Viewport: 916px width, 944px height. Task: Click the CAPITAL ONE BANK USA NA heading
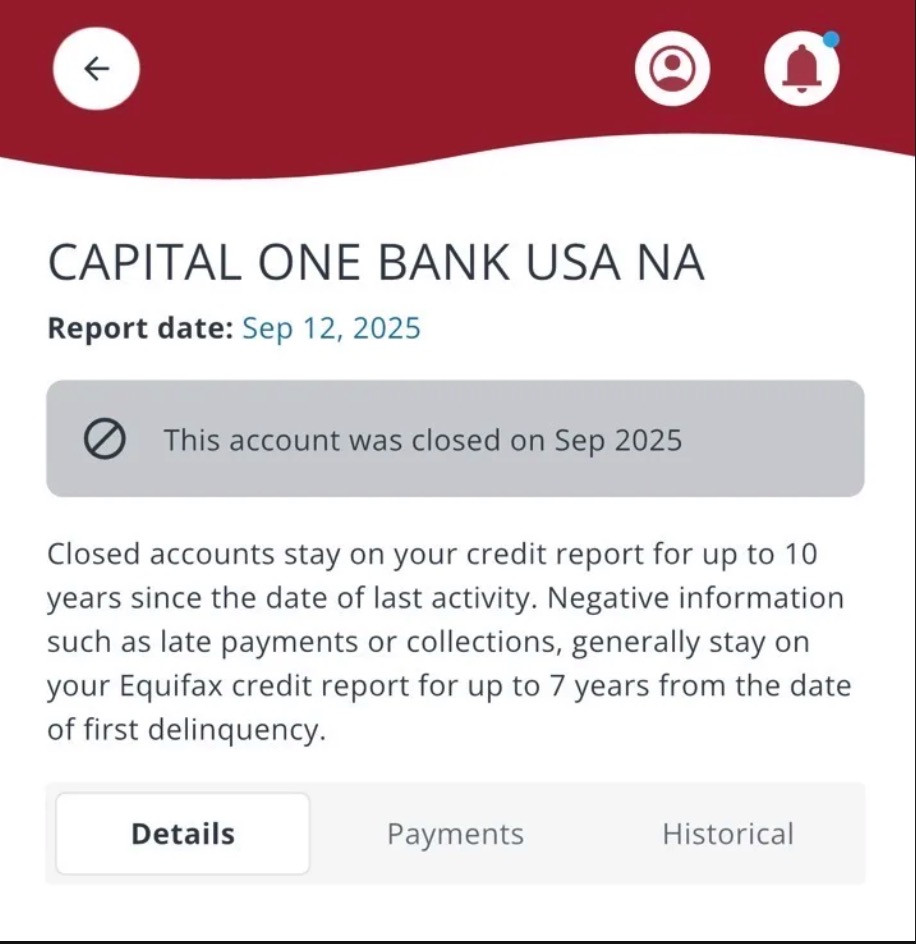click(376, 262)
